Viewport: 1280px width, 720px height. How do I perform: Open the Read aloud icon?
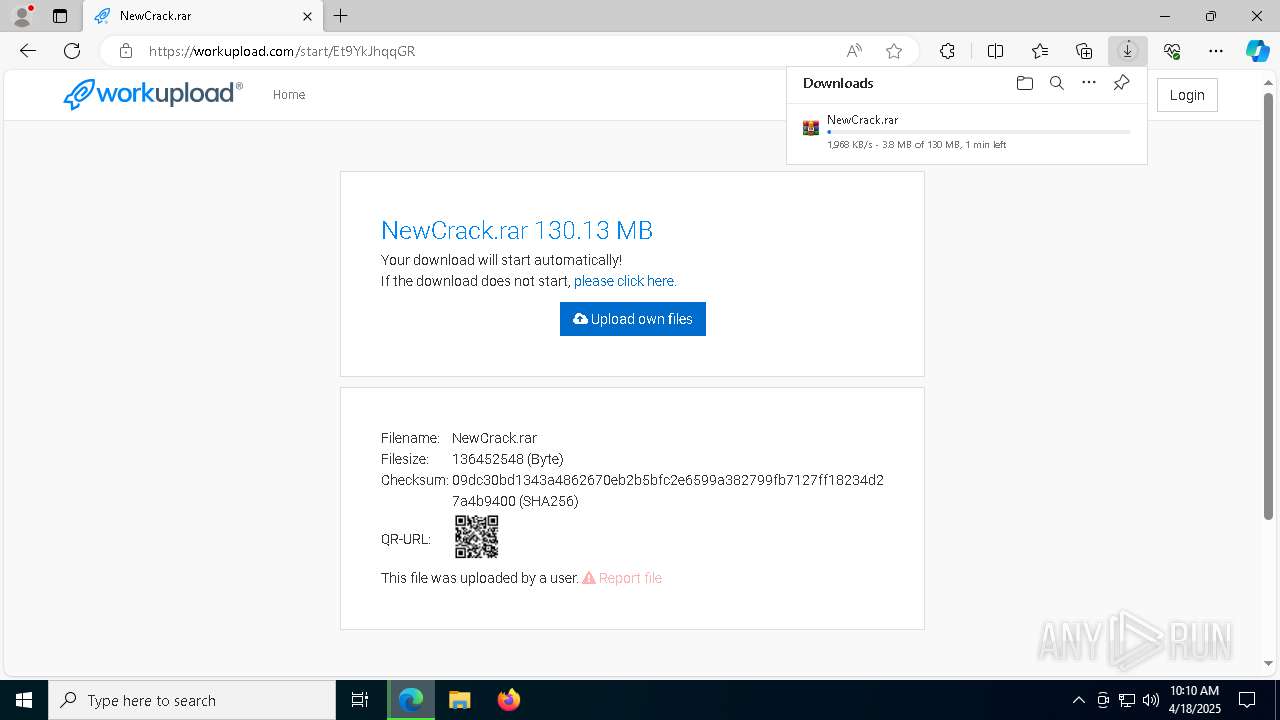tap(854, 51)
